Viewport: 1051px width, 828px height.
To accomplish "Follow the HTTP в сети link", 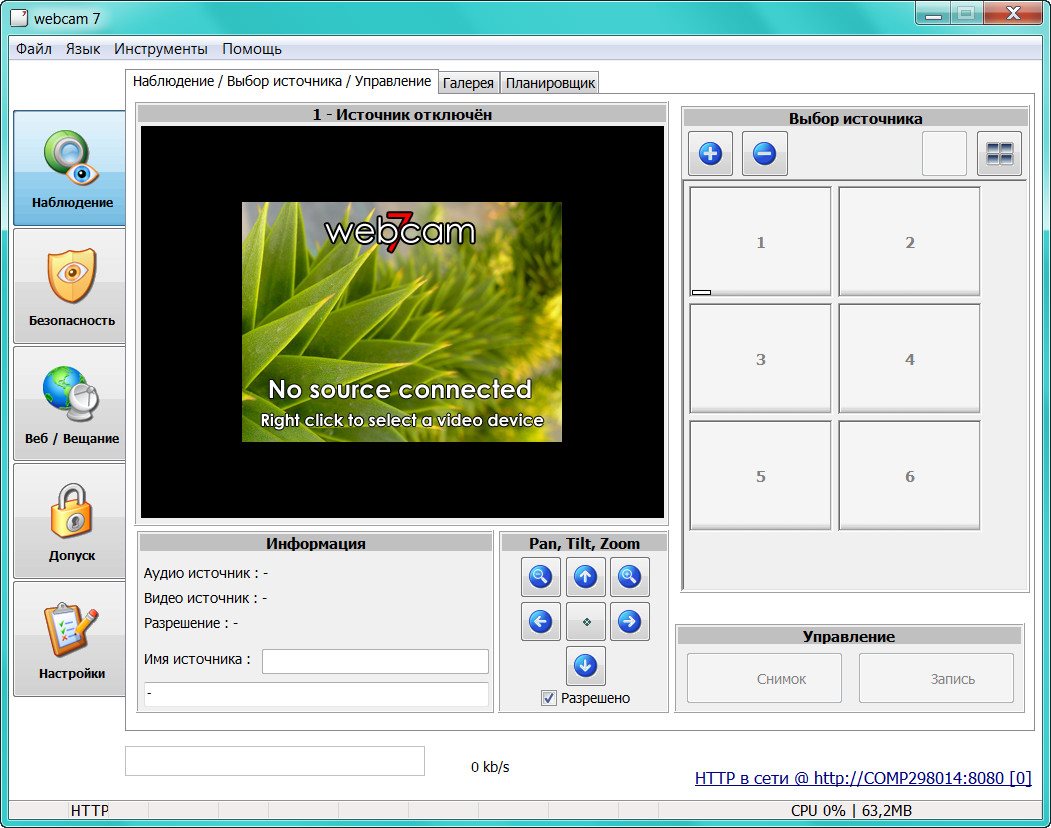I will point(862,777).
